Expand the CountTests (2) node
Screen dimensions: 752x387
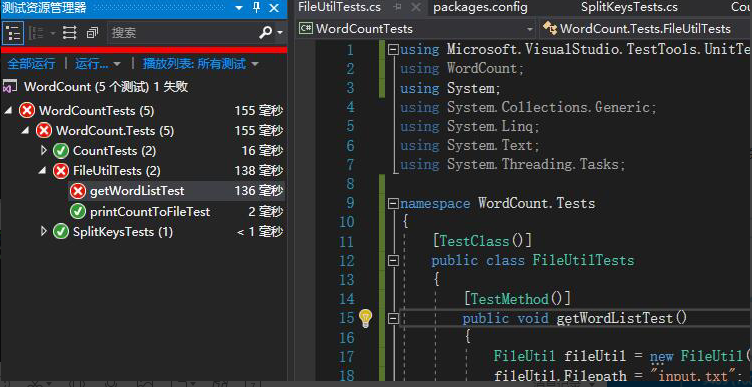[x=44, y=151]
